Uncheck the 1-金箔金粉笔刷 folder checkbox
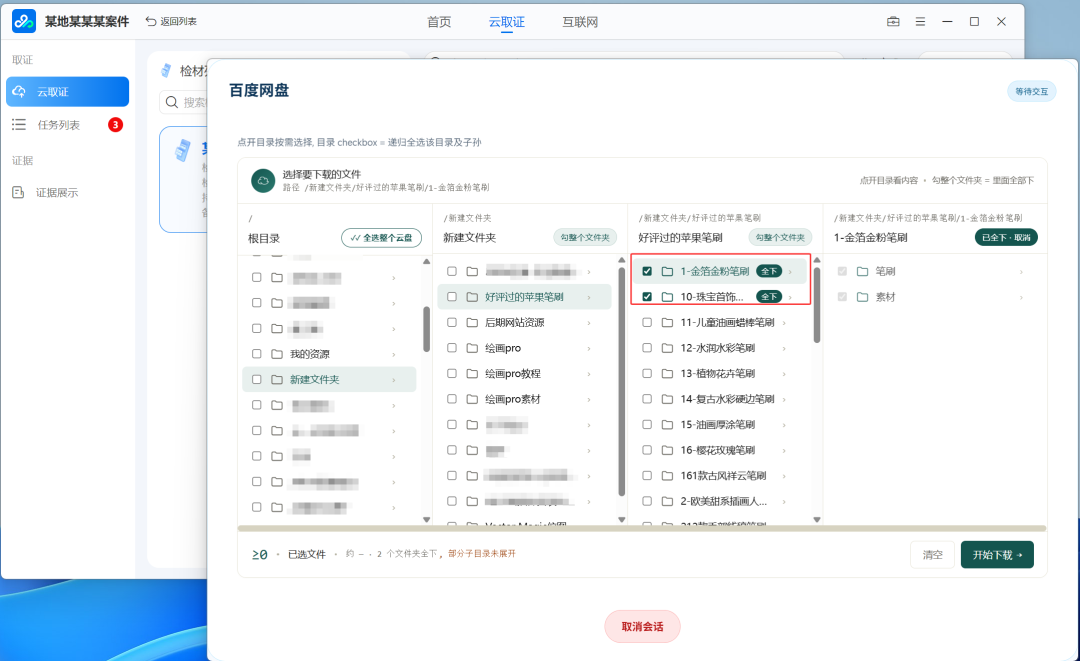 647,271
